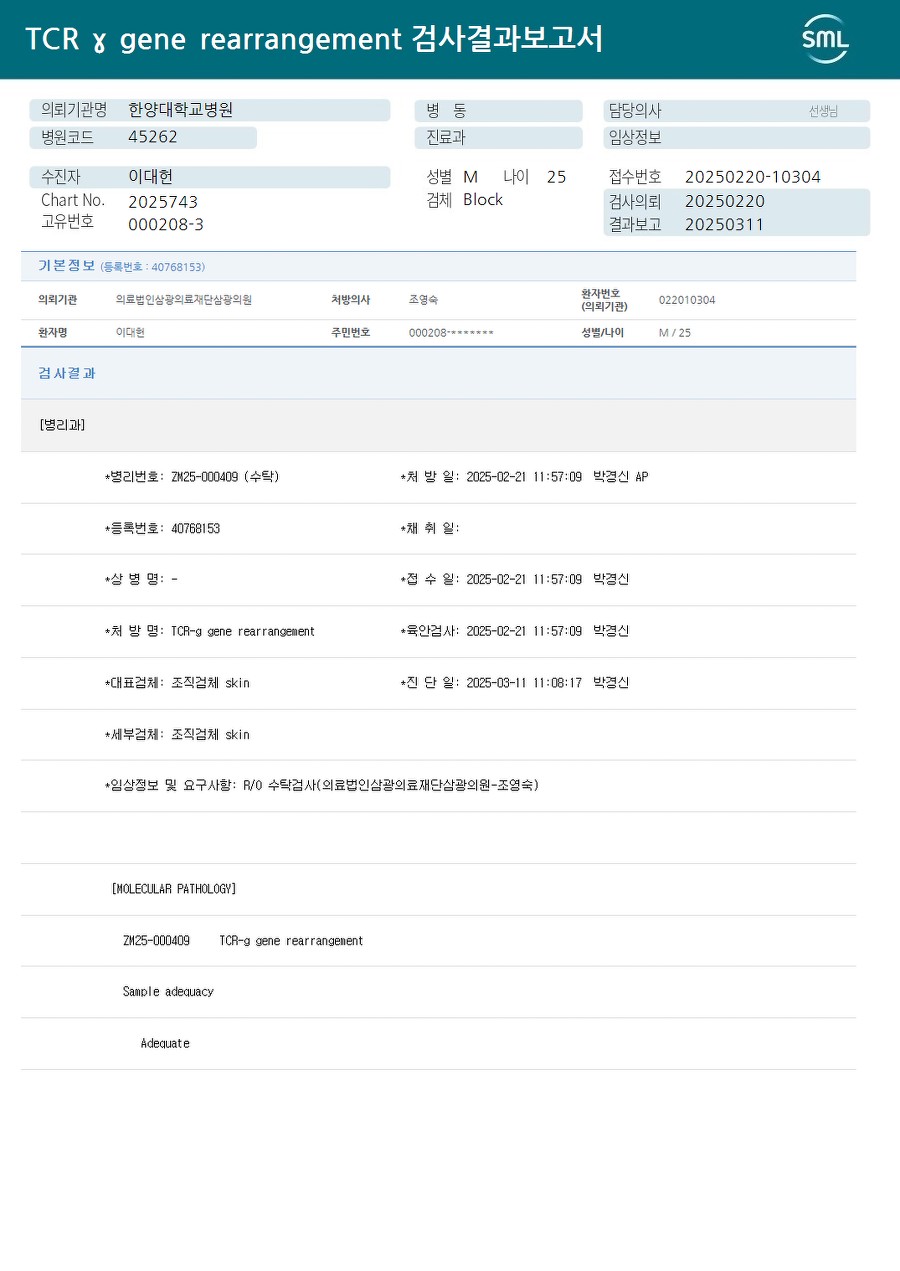Click the '*상 병 명: -' line

[x=141, y=579]
